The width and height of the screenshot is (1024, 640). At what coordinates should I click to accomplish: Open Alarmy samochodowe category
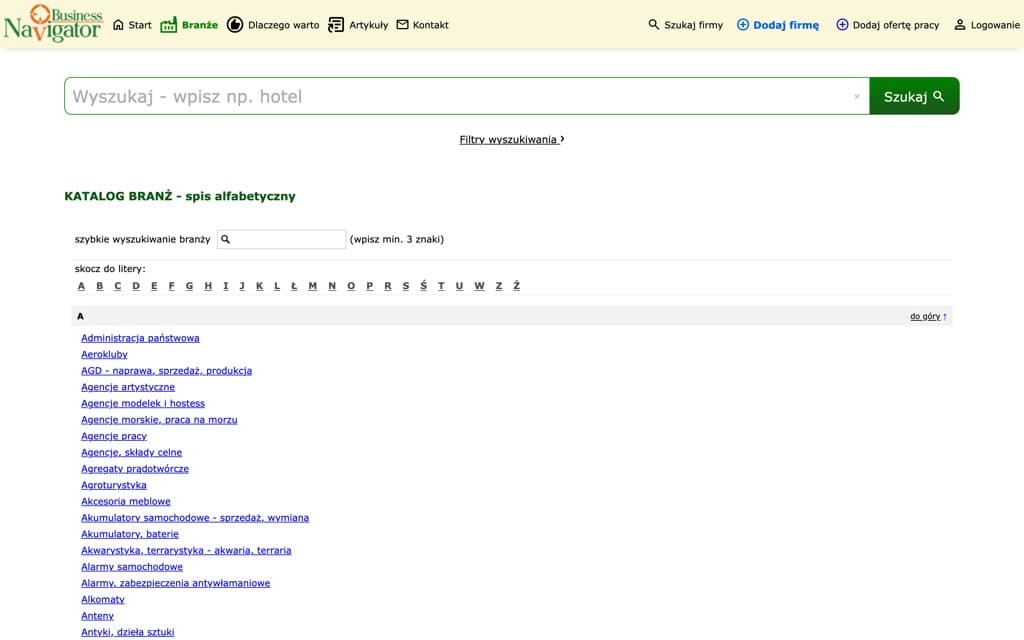132,566
